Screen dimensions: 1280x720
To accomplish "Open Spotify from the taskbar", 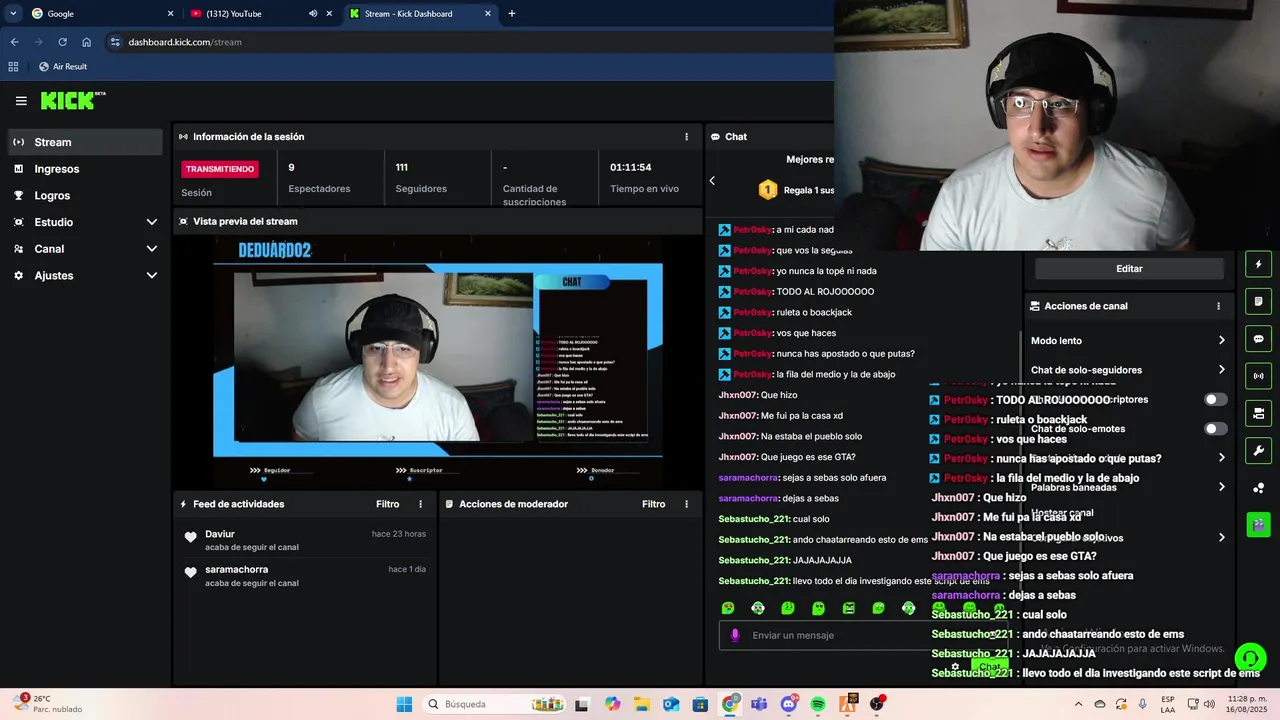I will [x=818, y=704].
